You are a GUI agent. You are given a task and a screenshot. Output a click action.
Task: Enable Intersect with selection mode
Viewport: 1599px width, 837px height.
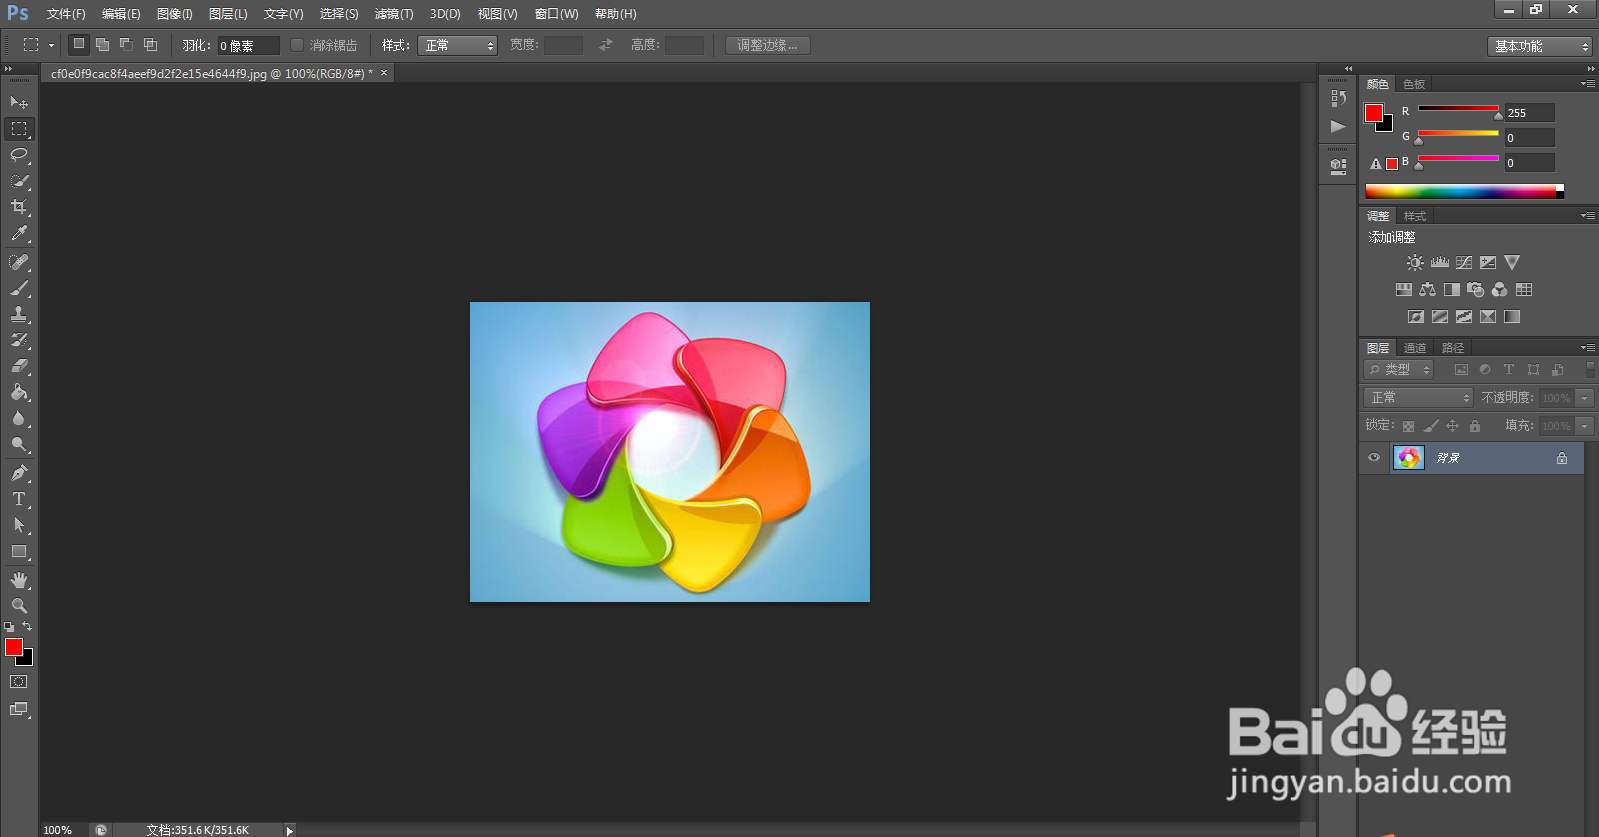click(150, 45)
